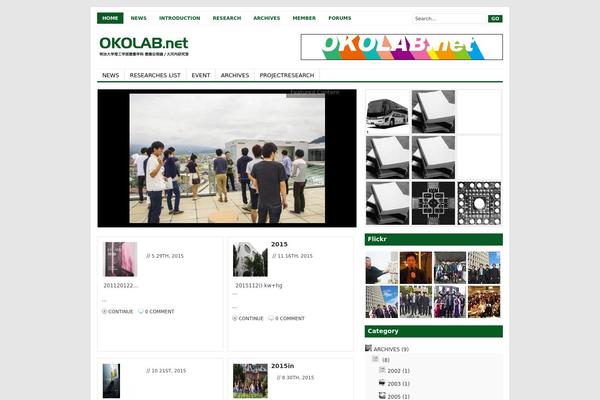Viewport: 600px width, 400px height.
Task: Click the continue arrow icon on 11 16TH post
Action: (x=235, y=318)
